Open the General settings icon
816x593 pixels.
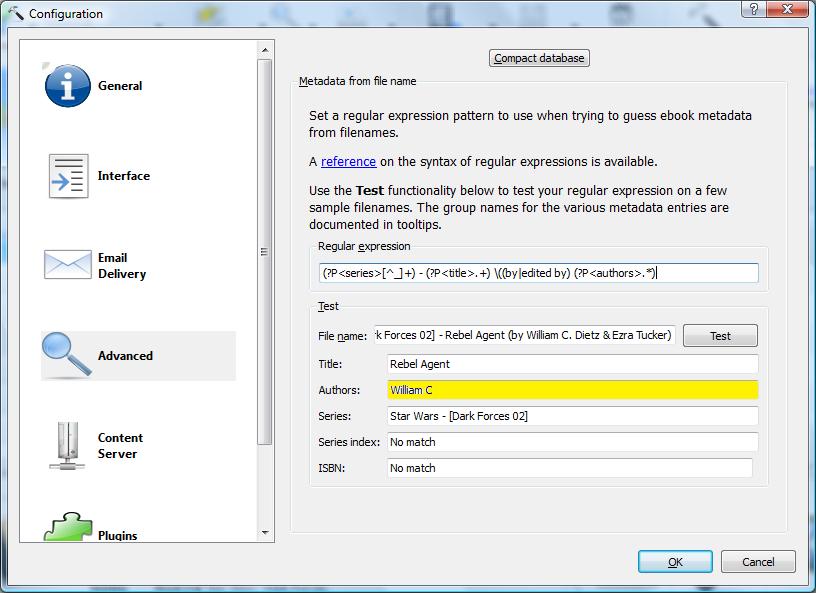pos(68,86)
